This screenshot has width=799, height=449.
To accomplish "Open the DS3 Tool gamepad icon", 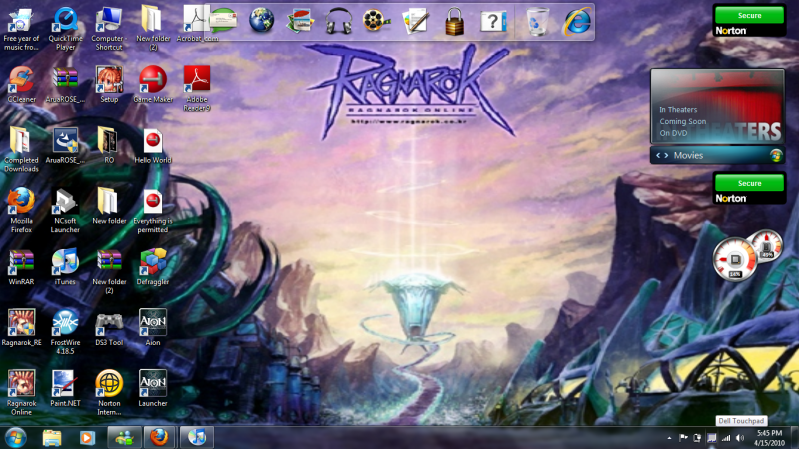I will [109, 323].
